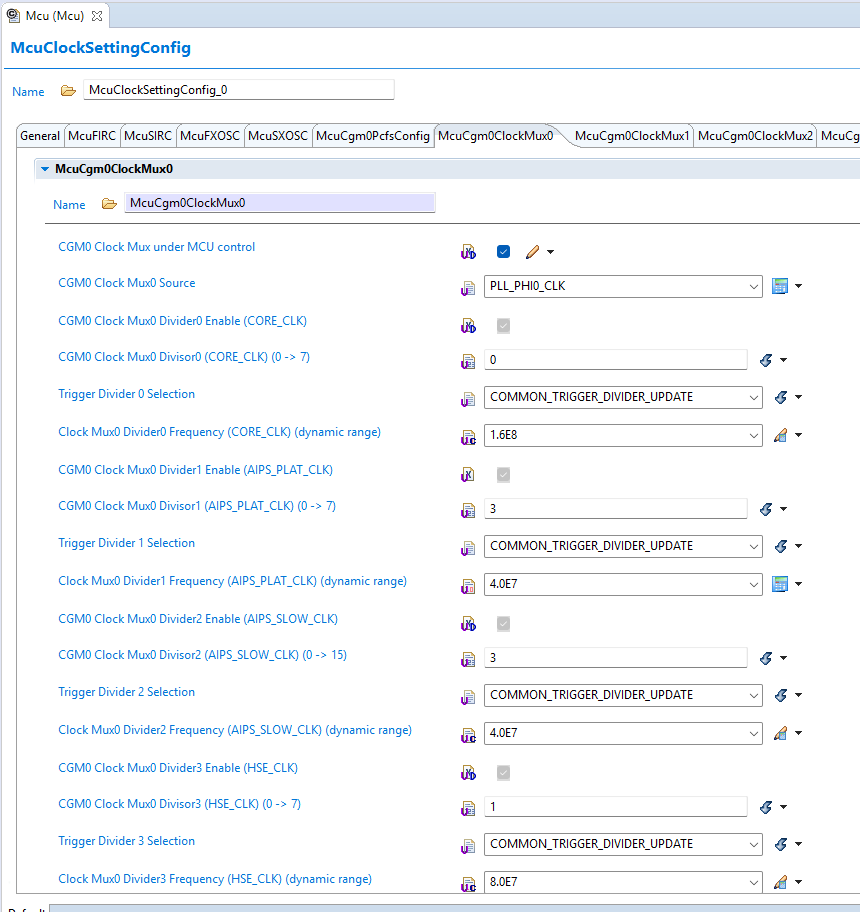
Task: Switch to the McuSXOSC tab
Action: (x=278, y=136)
